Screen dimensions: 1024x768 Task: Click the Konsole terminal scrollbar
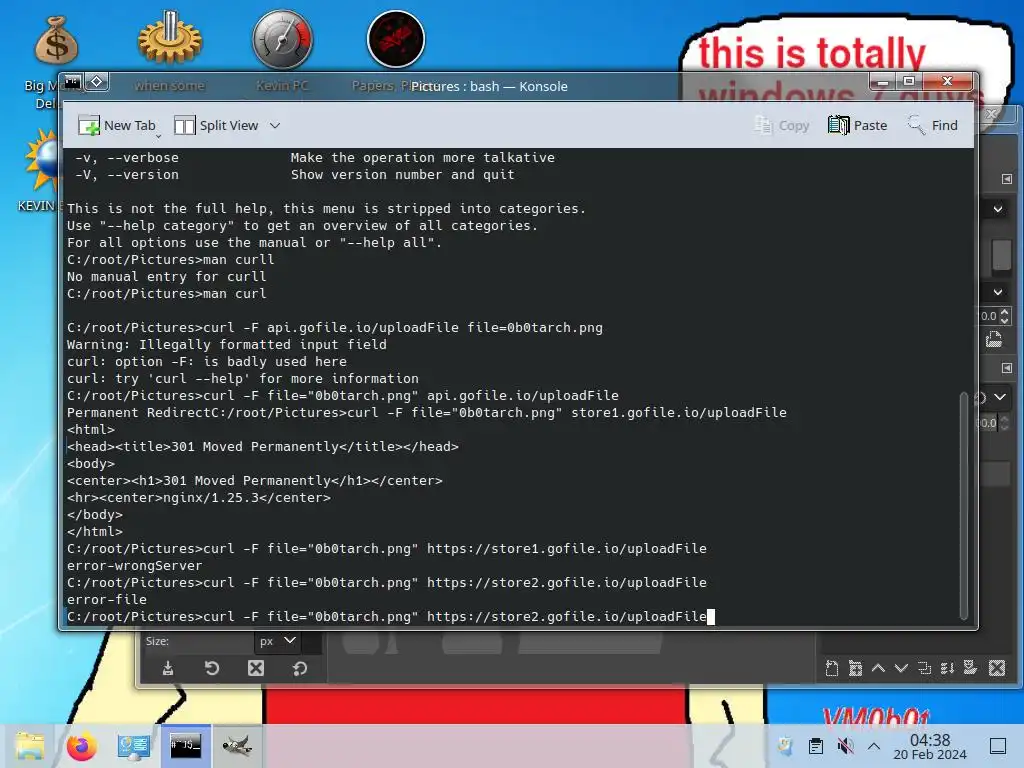tap(964, 505)
